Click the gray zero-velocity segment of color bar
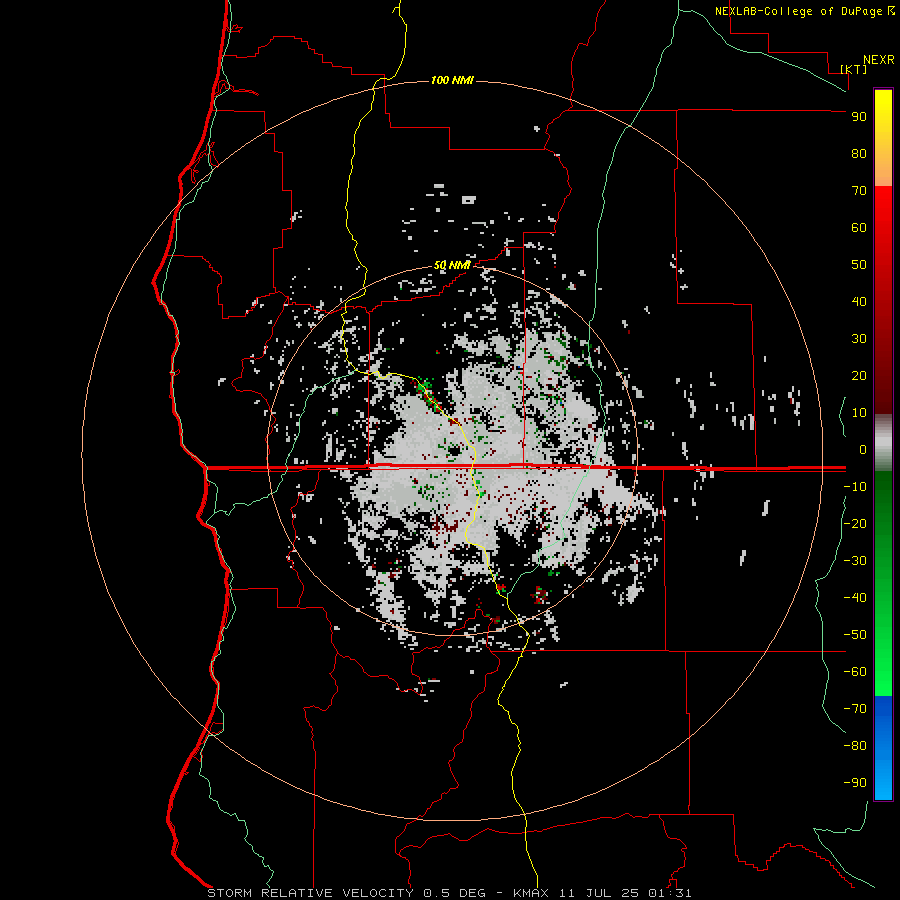Screen dimensions: 900x900 pos(883,443)
